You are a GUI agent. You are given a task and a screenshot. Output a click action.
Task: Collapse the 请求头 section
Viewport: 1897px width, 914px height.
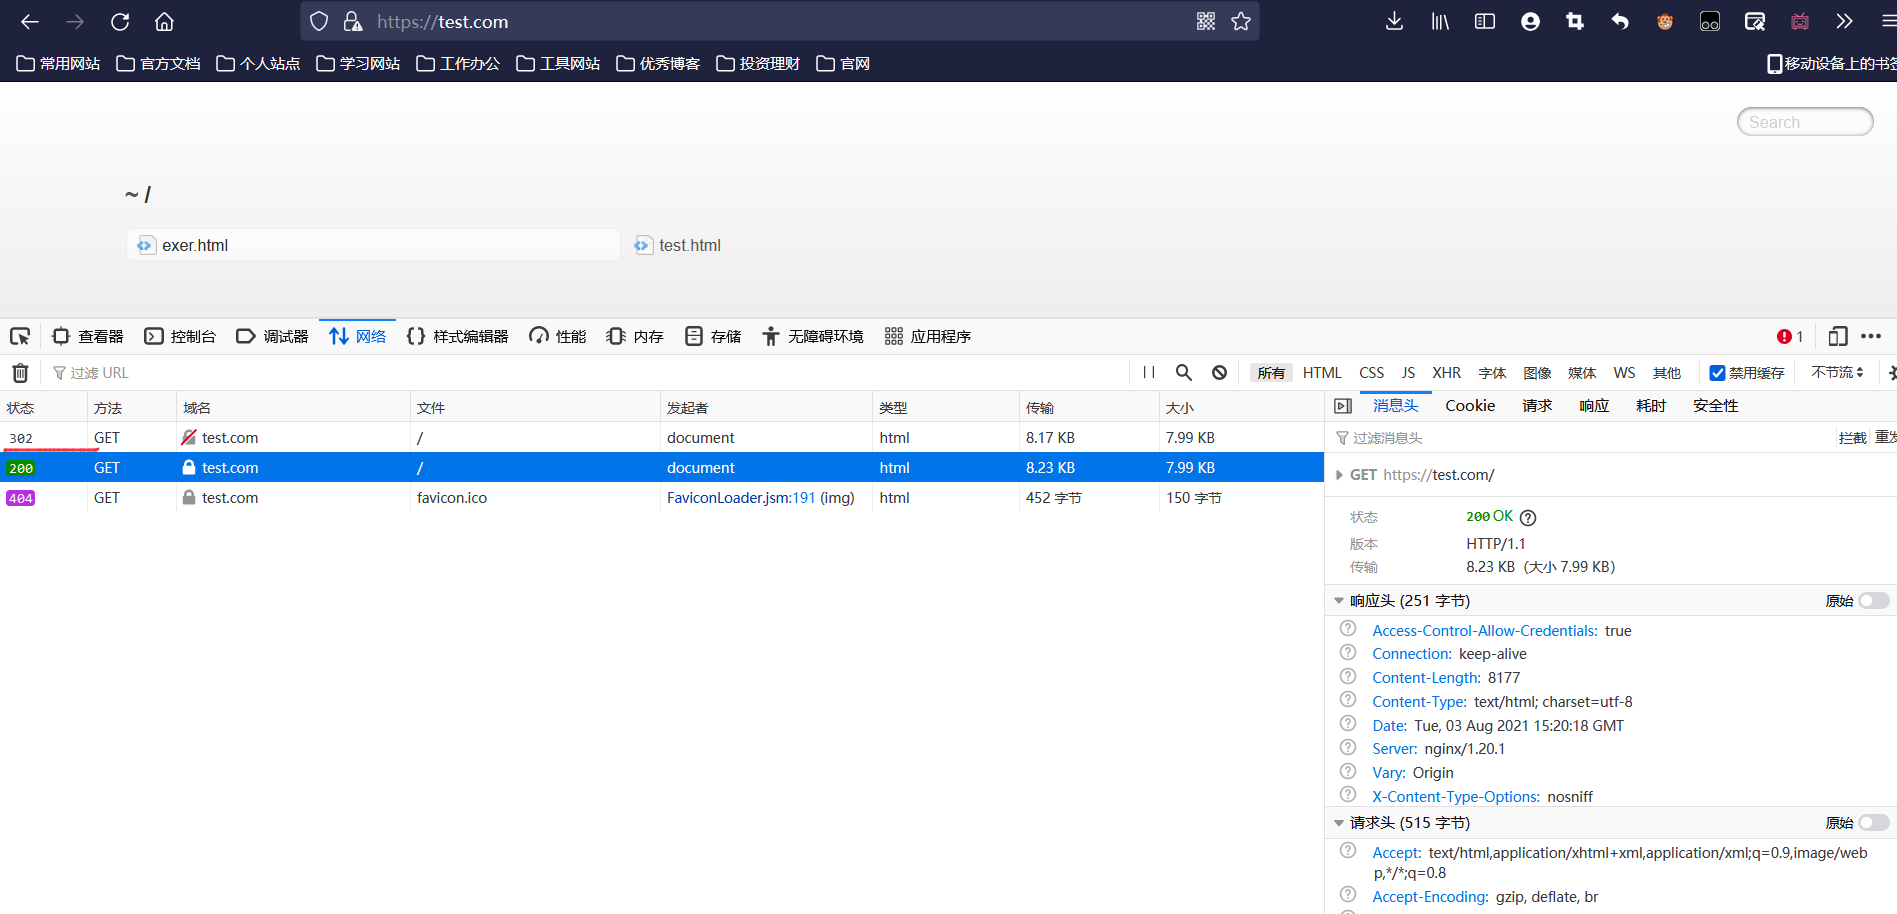(1339, 823)
